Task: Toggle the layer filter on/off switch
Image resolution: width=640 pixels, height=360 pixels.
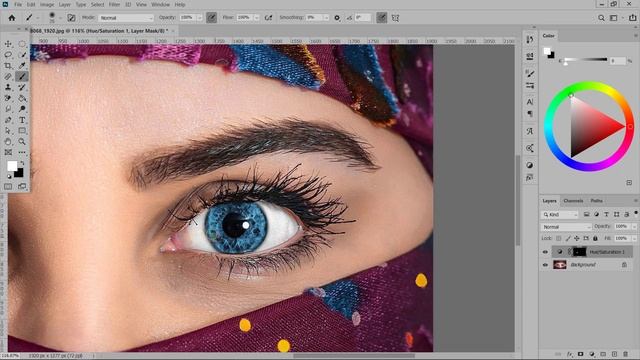Action: pyautogui.click(x=636, y=213)
